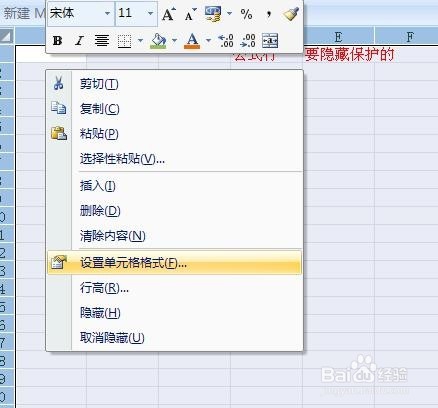The width and height of the screenshot is (438, 408).
Task: Apply comma style format
Action: 269,14
